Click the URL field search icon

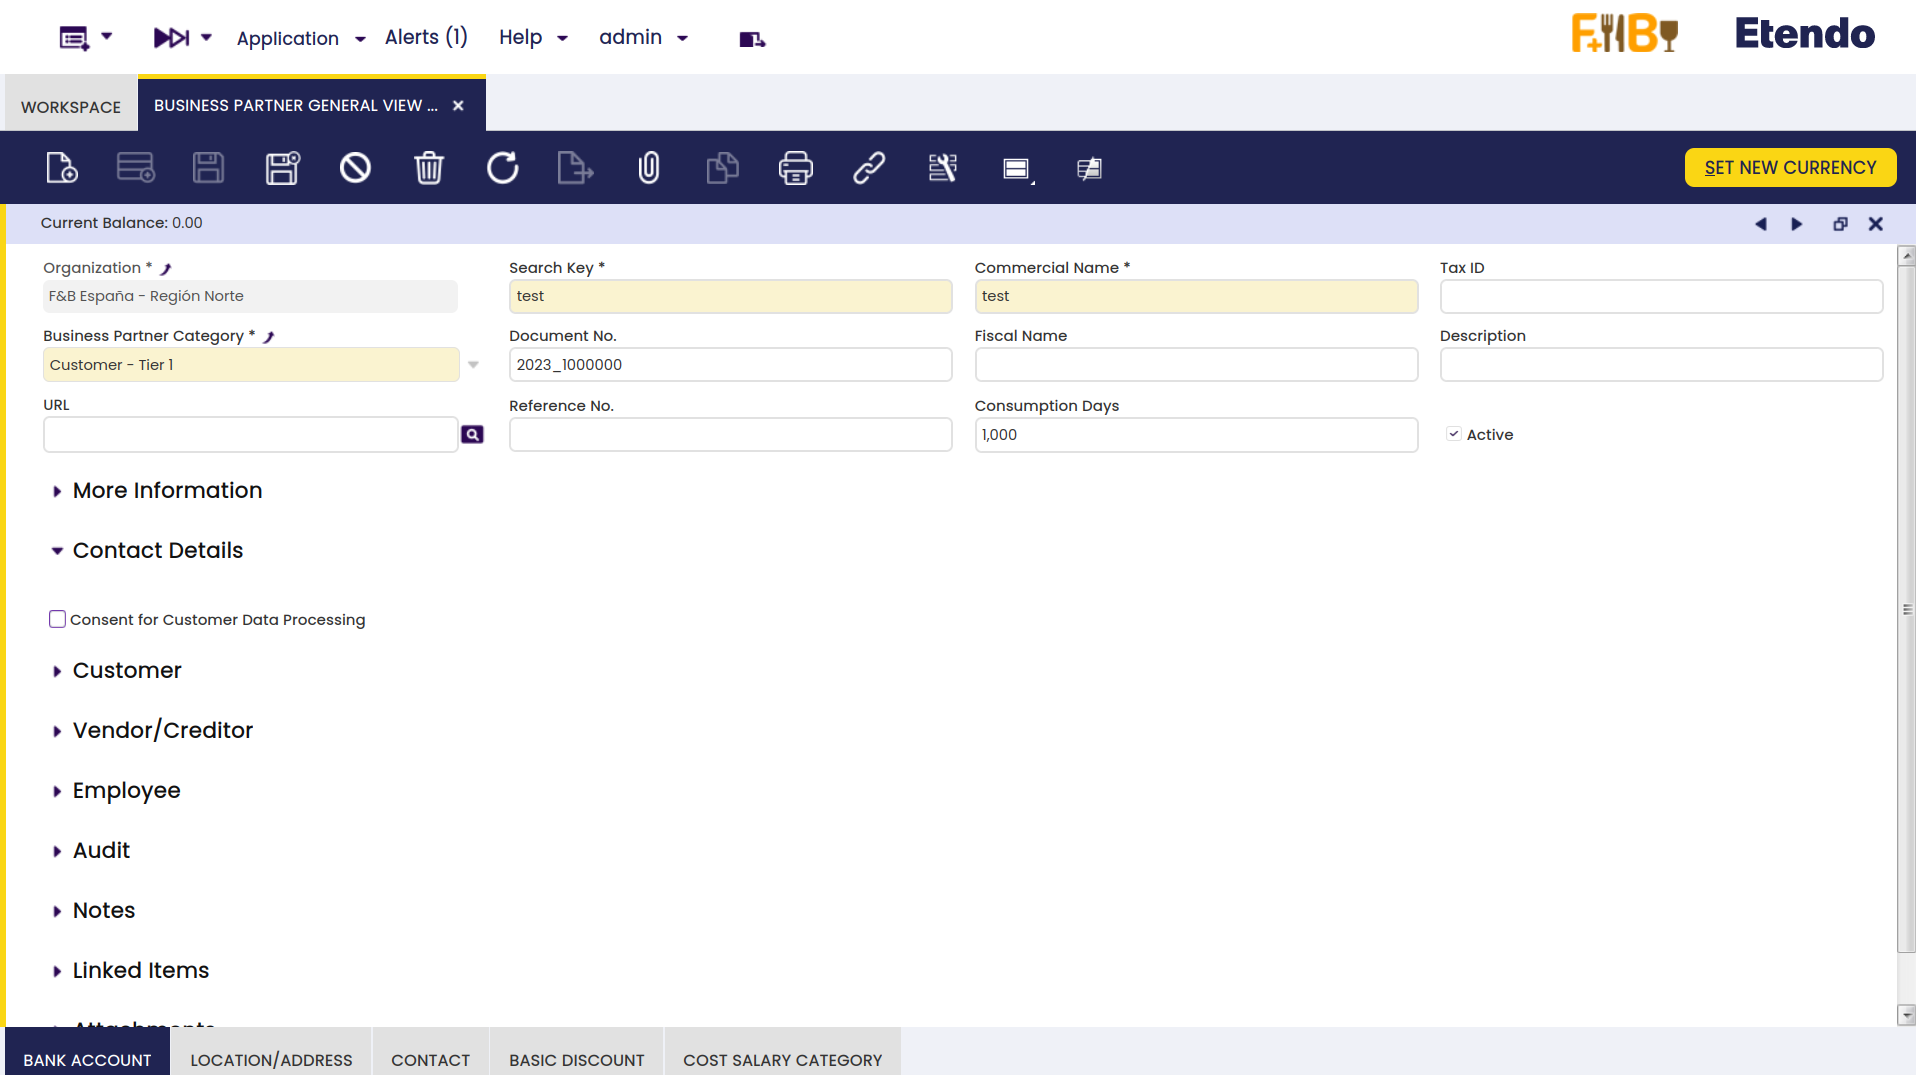(x=472, y=435)
